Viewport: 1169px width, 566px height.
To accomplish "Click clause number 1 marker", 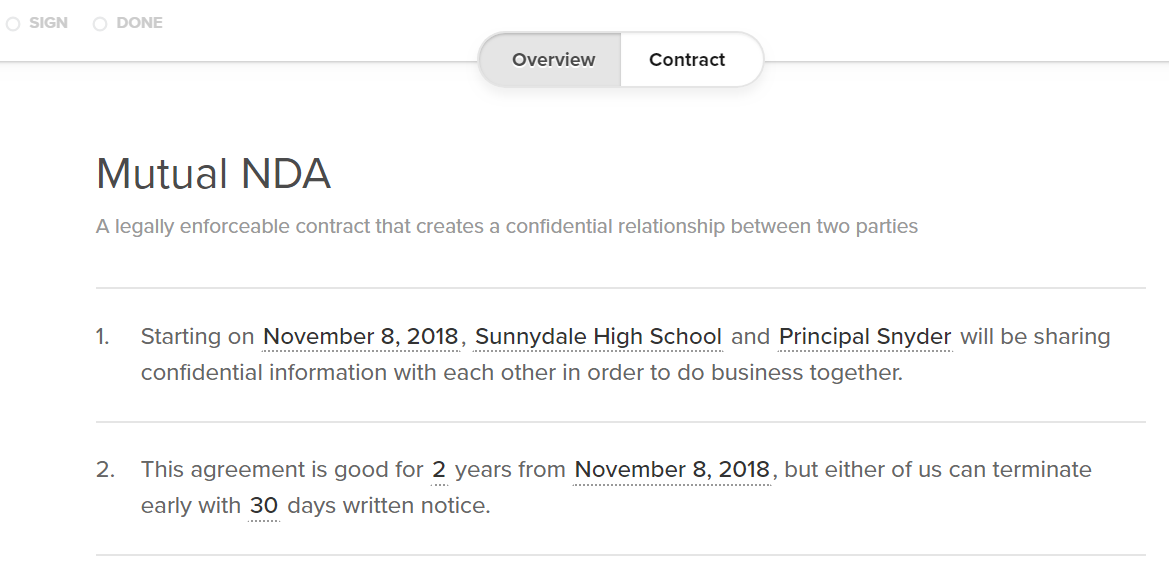I will pos(102,336).
